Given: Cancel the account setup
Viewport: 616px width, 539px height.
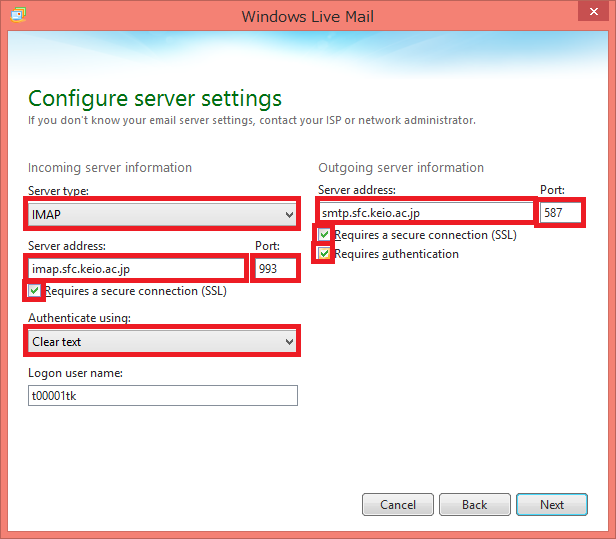Looking at the screenshot, I should click(398, 505).
